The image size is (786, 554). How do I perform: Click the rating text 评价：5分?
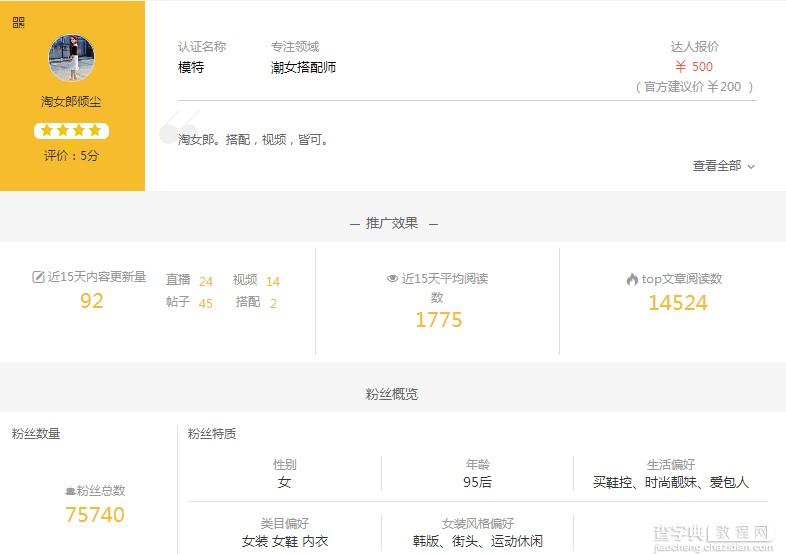(71, 155)
